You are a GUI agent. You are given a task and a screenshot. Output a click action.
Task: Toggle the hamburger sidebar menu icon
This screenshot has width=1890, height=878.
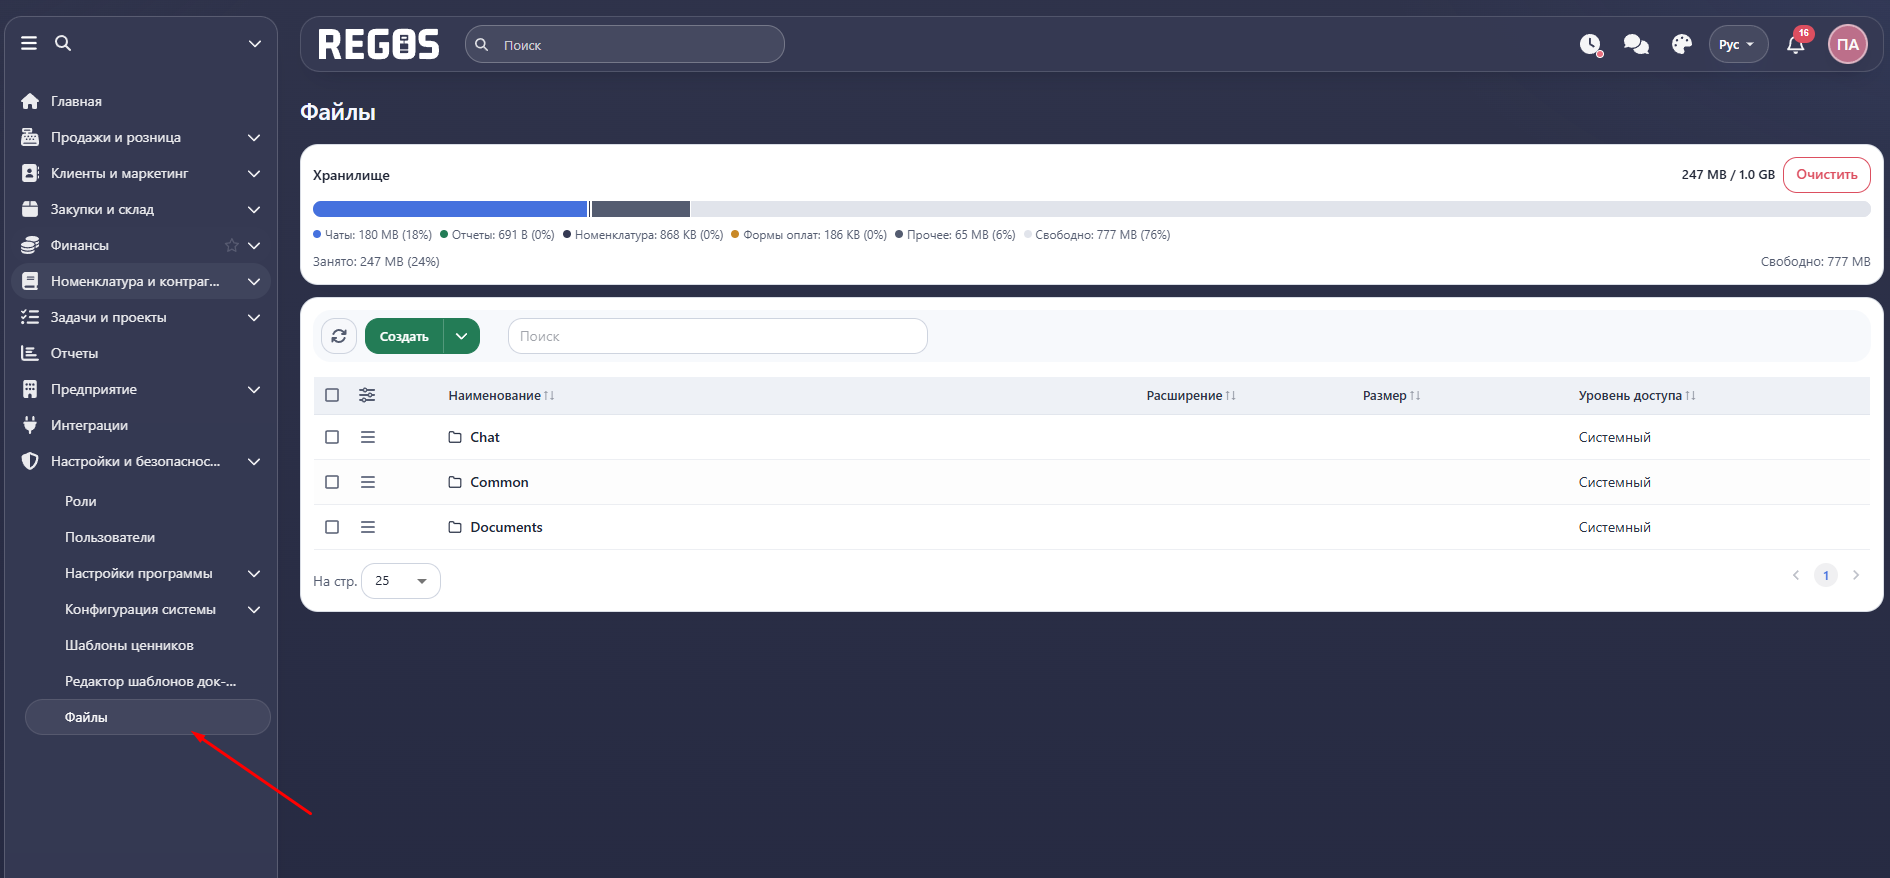(29, 43)
